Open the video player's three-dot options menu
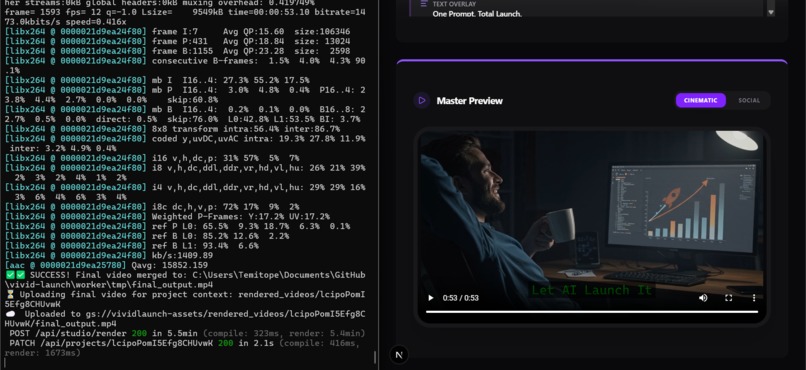Screen dimensions: 806x370 click(754, 298)
